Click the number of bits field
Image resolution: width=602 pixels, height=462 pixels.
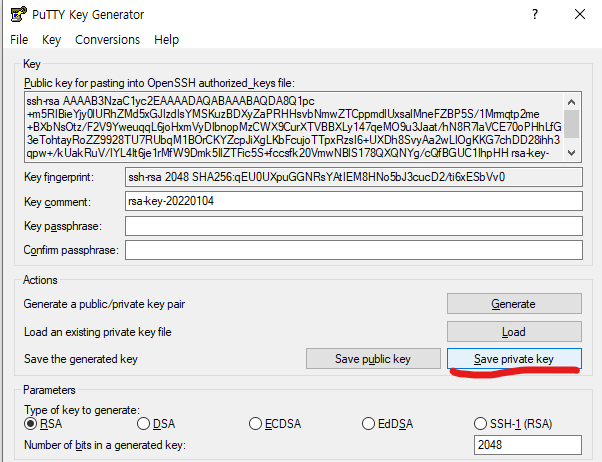point(528,445)
